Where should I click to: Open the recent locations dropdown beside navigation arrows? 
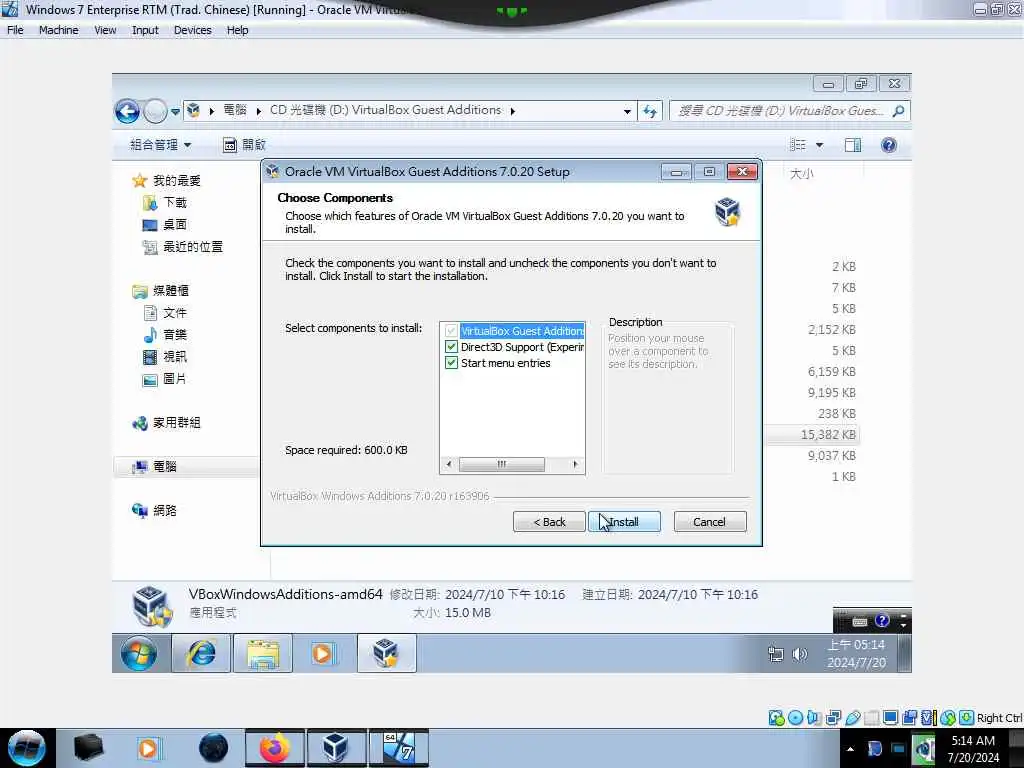176,112
